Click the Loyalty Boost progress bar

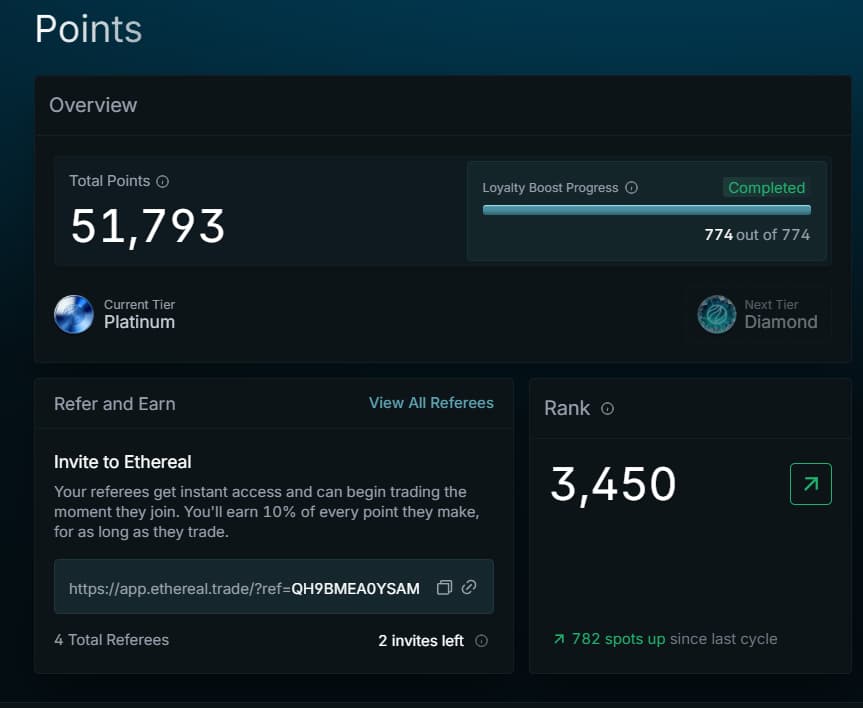[x=646, y=210]
